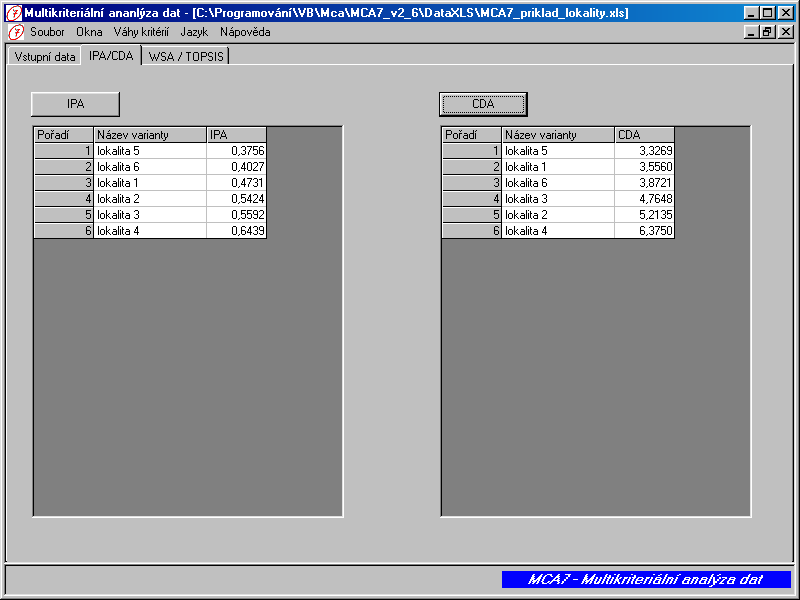
Task: Click the MCA7 application icon in title bar
Action: coord(14,13)
